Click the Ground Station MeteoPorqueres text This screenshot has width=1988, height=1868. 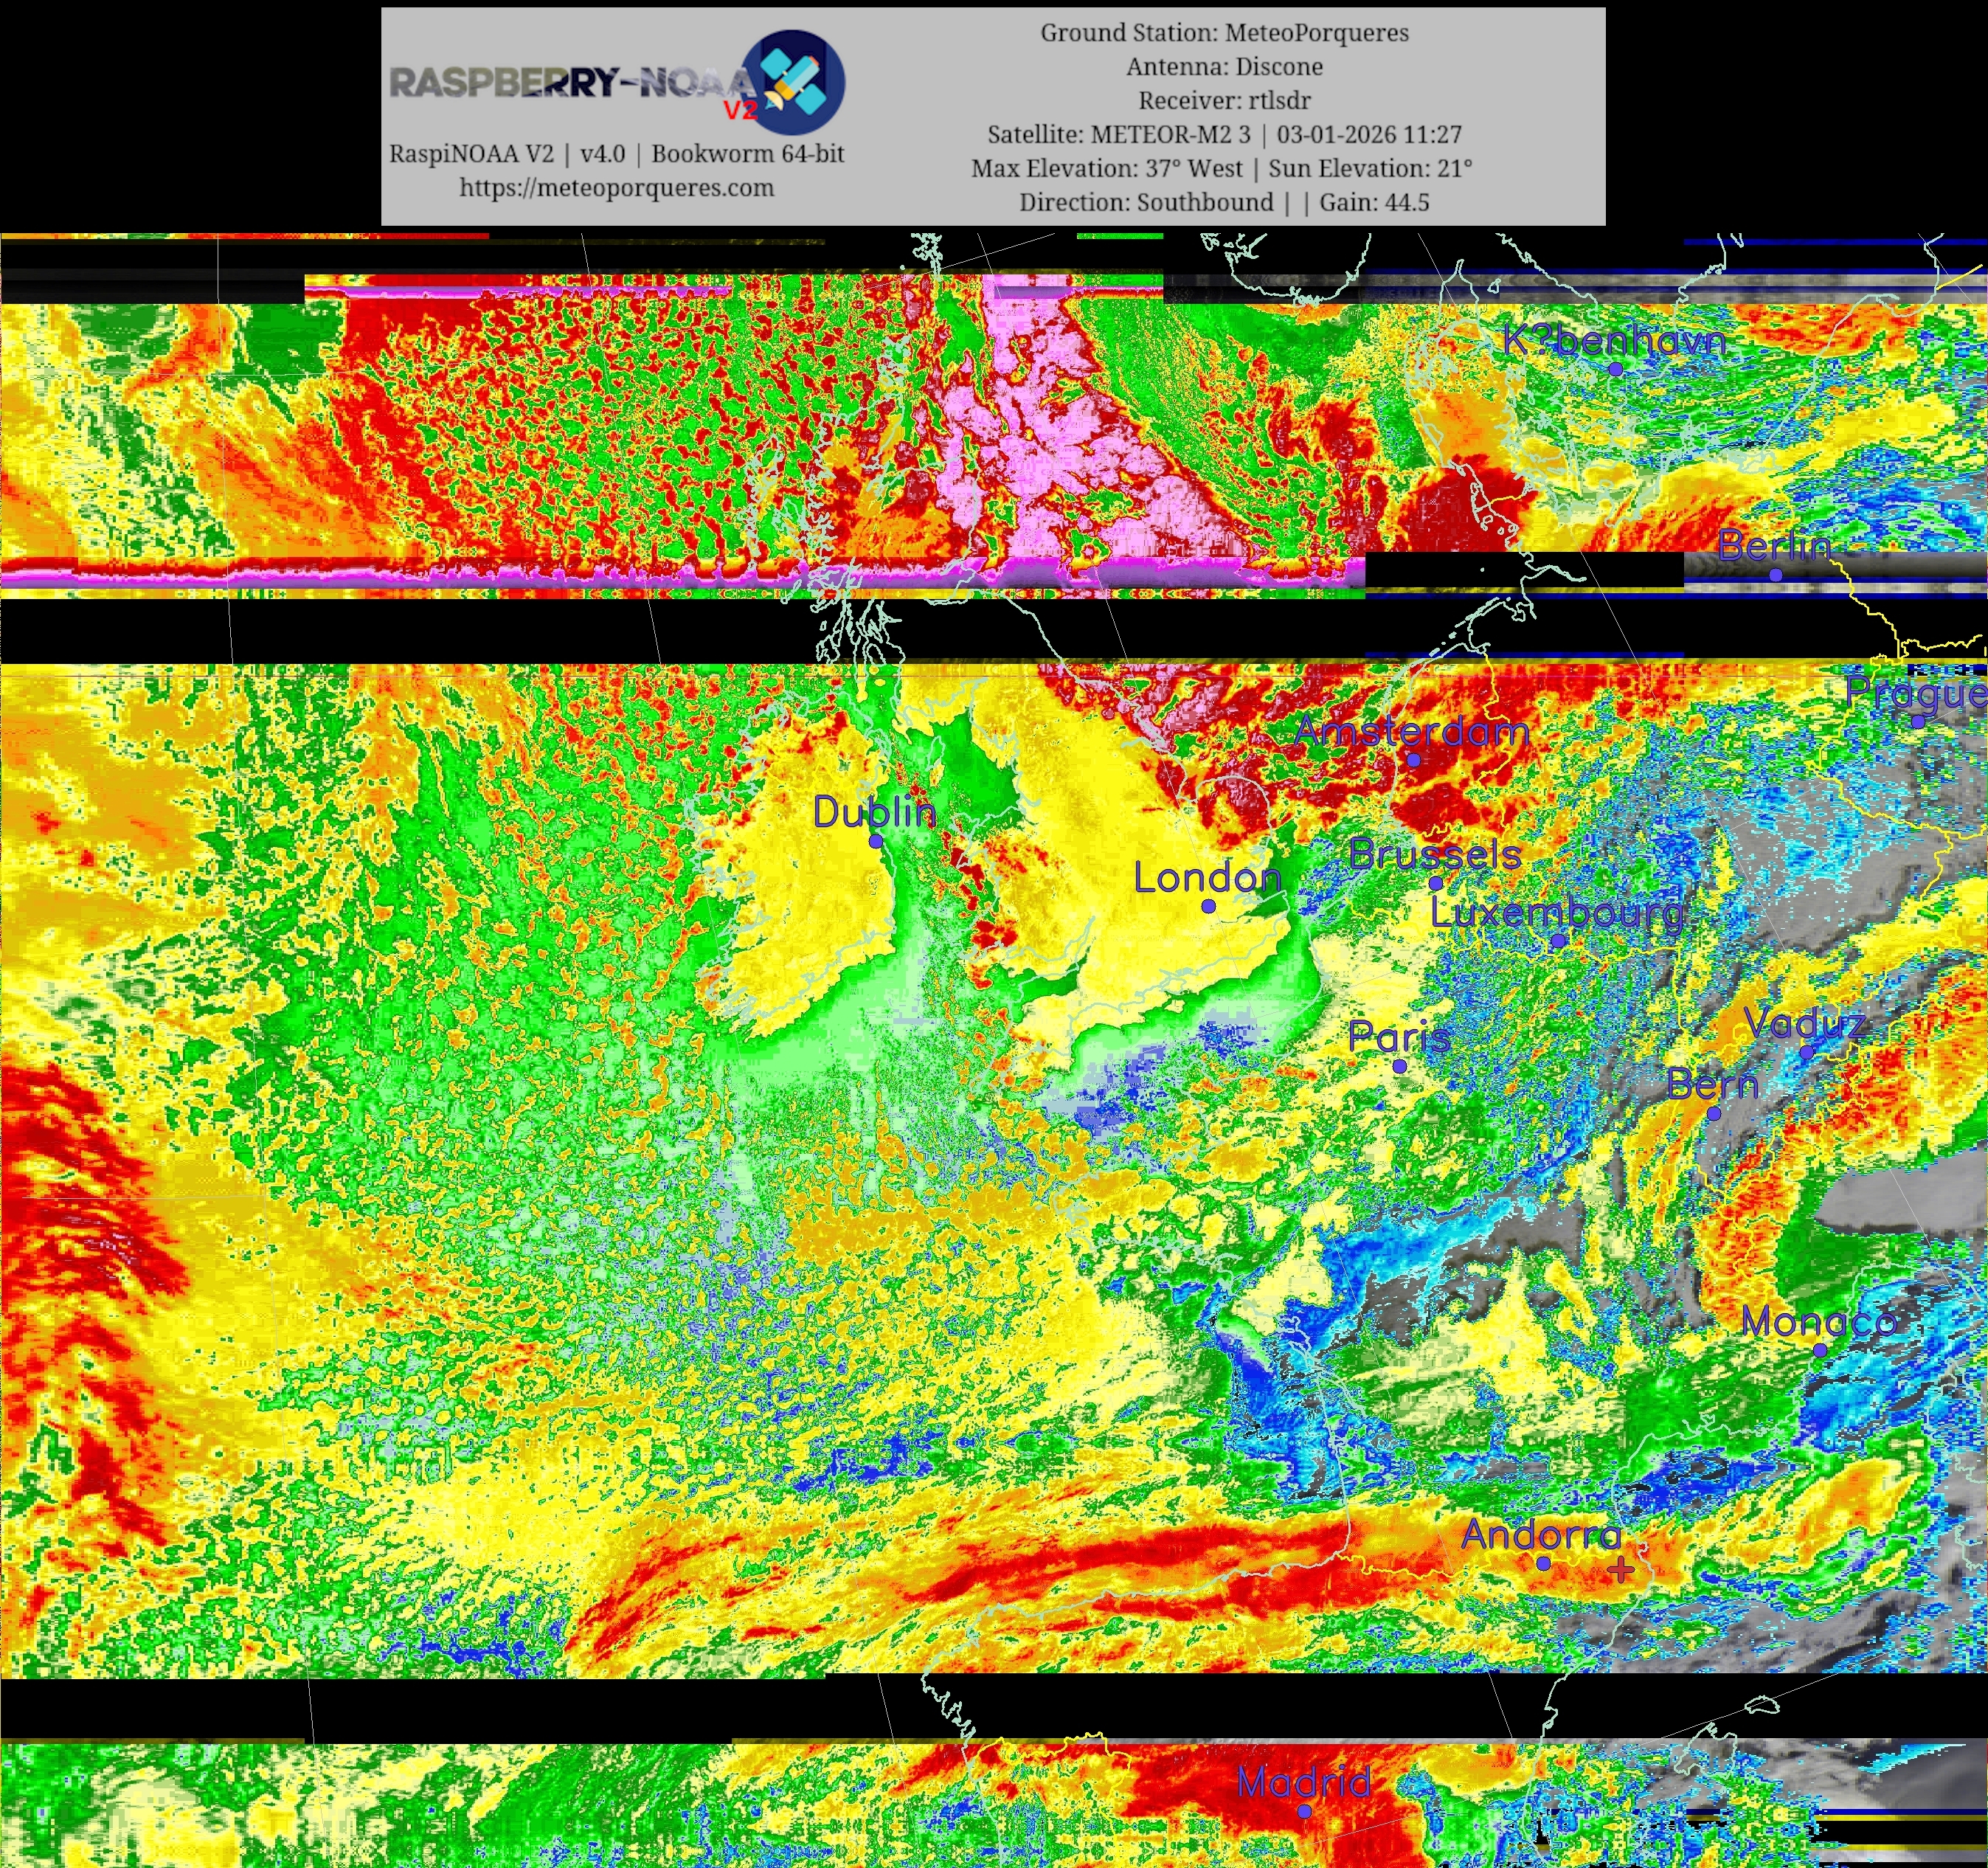click(1224, 33)
